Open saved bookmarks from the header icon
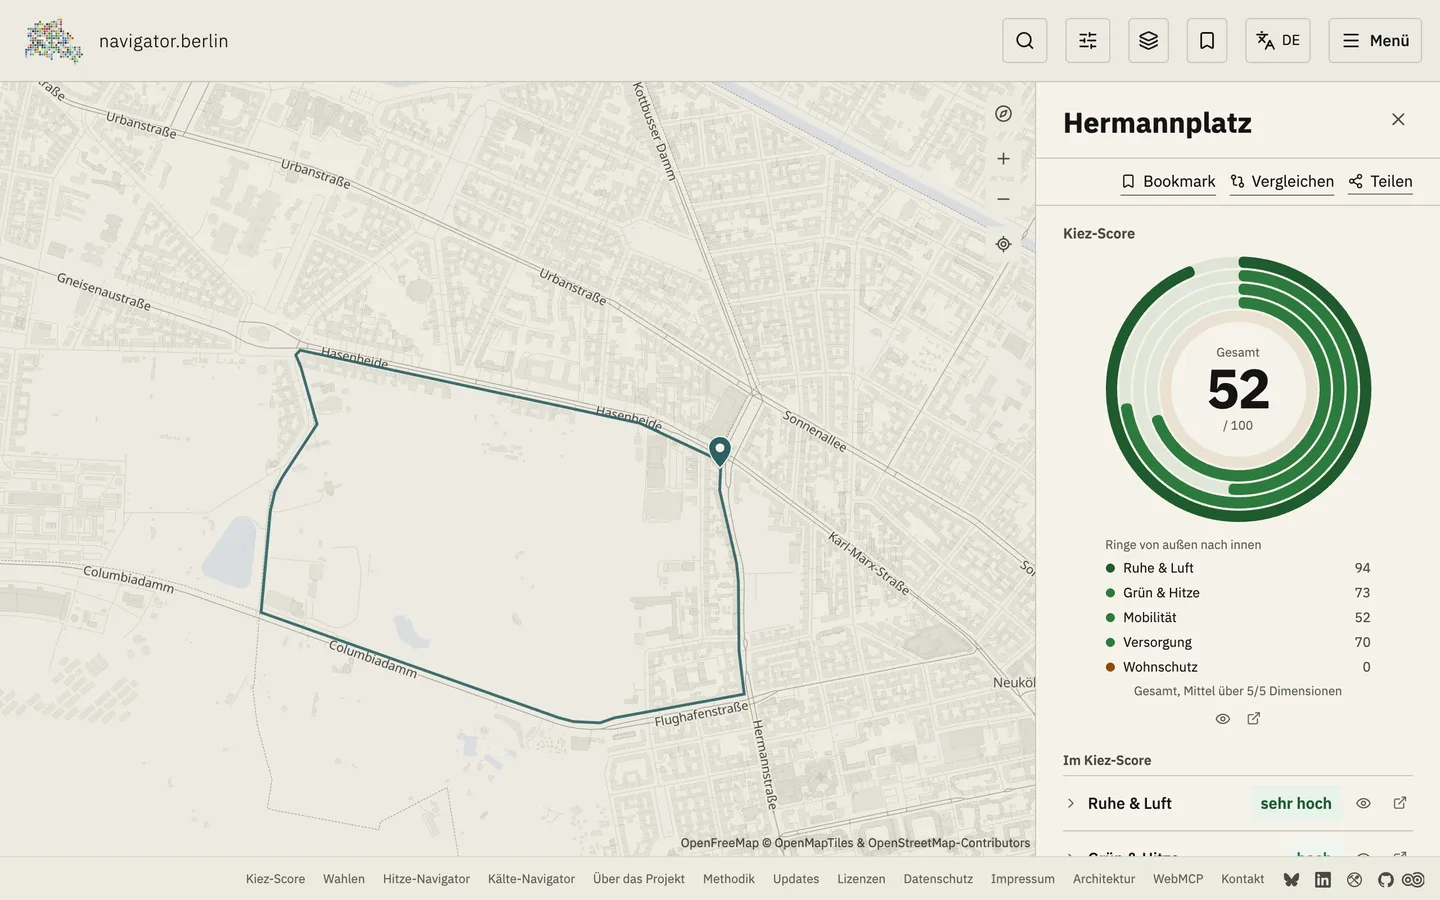1440x900 pixels. pyautogui.click(x=1207, y=41)
